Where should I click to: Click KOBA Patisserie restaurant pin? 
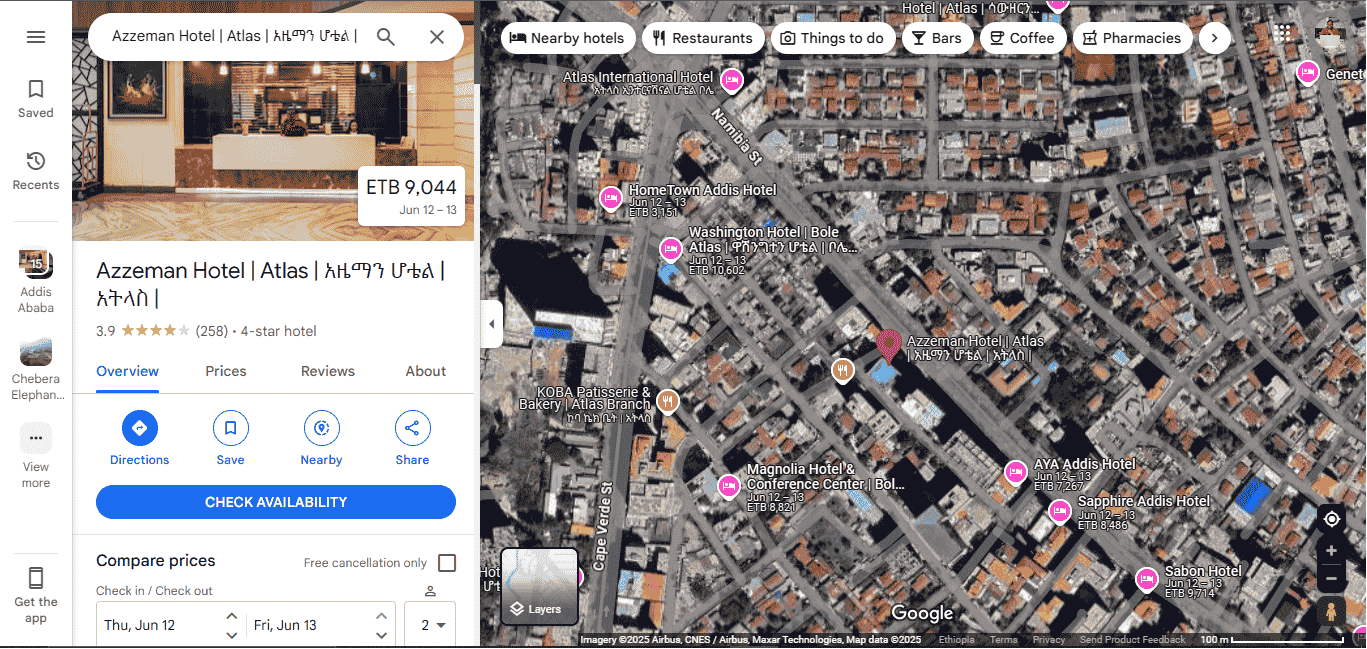pos(668,402)
